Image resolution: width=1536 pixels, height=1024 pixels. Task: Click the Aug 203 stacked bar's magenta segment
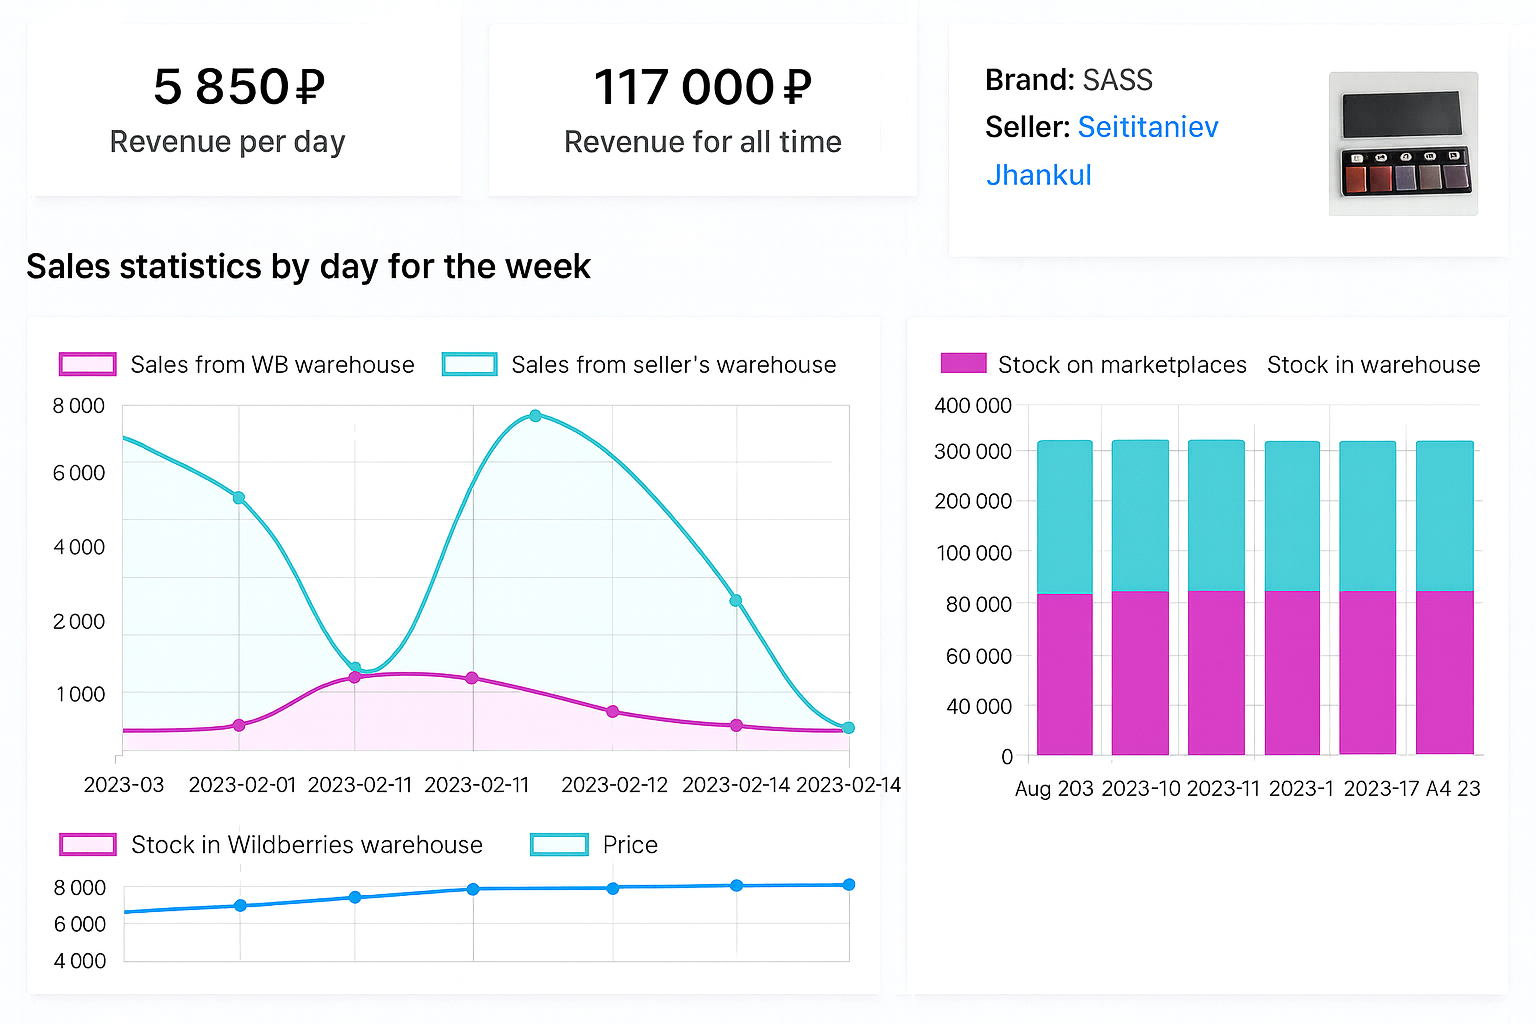(1065, 675)
